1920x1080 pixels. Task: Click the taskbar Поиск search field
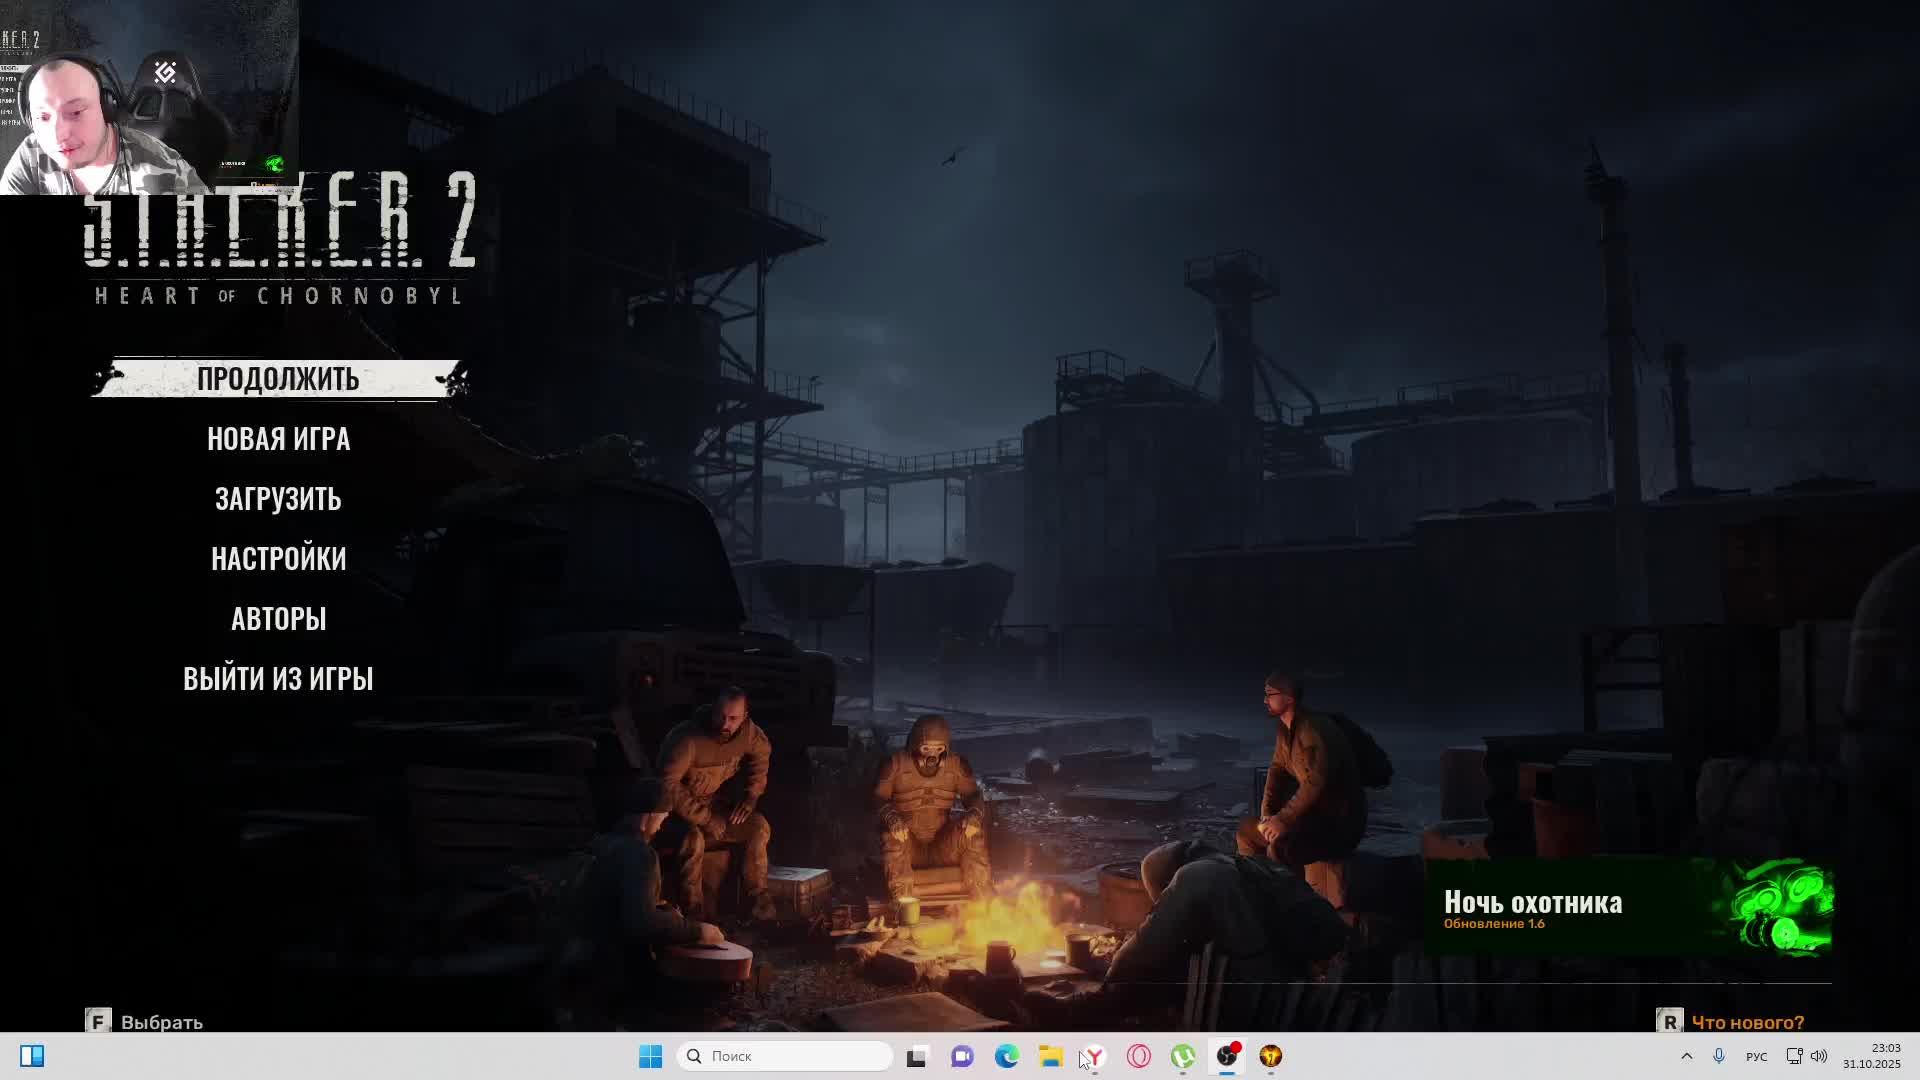(x=785, y=1056)
